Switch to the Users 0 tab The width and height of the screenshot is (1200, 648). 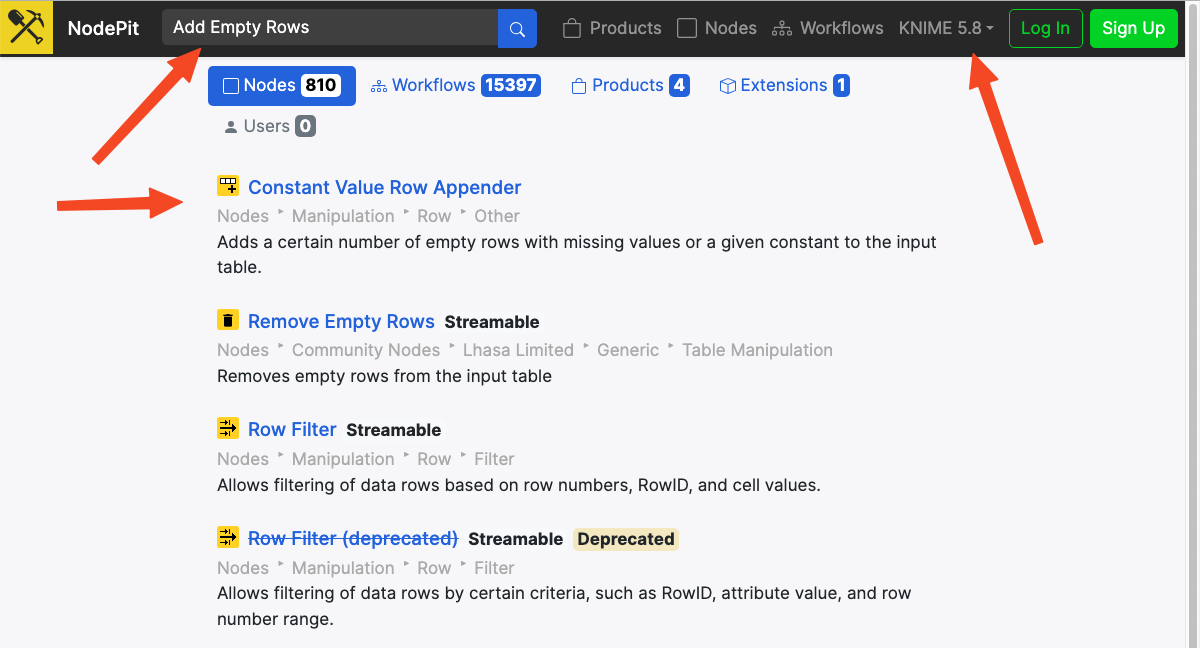coord(267,126)
